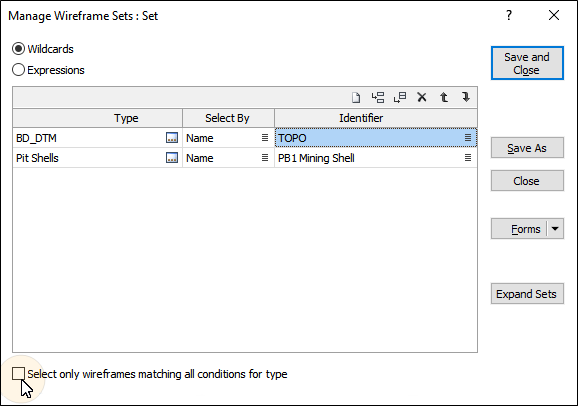The image size is (578, 406).
Task: Open Select By list for Pit Shells row
Action: click(x=265, y=158)
